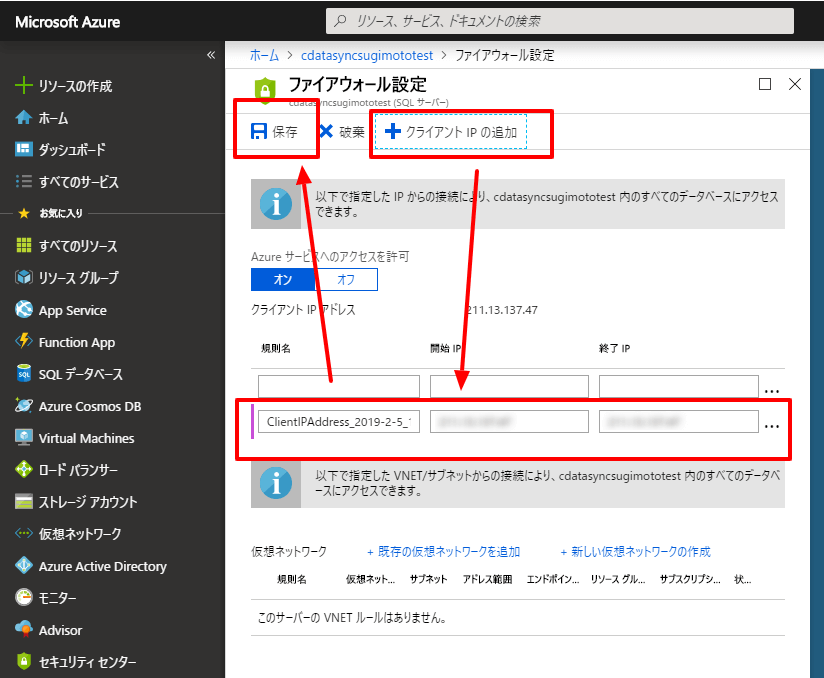The image size is (824, 678).
Task: Open the ellipsis menu for the empty rule row
Action: pos(771,390)
